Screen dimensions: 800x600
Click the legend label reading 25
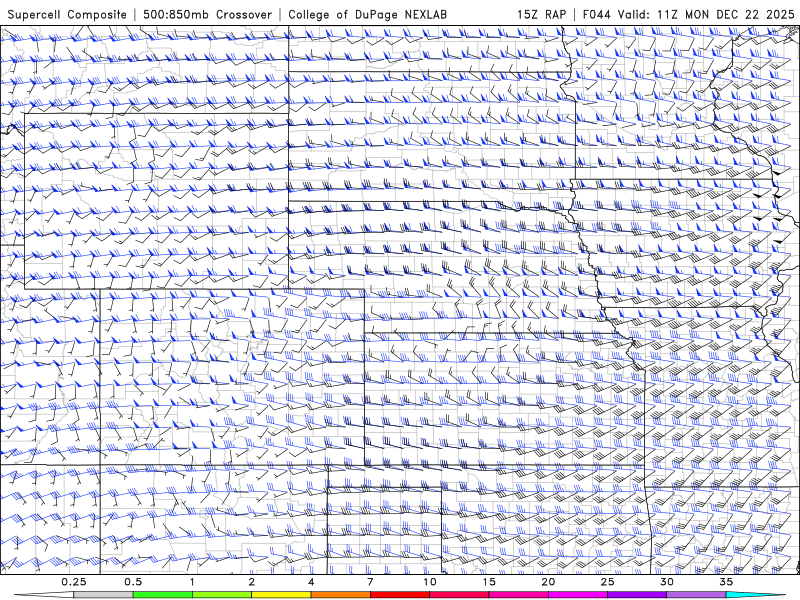tap(607, 582)
